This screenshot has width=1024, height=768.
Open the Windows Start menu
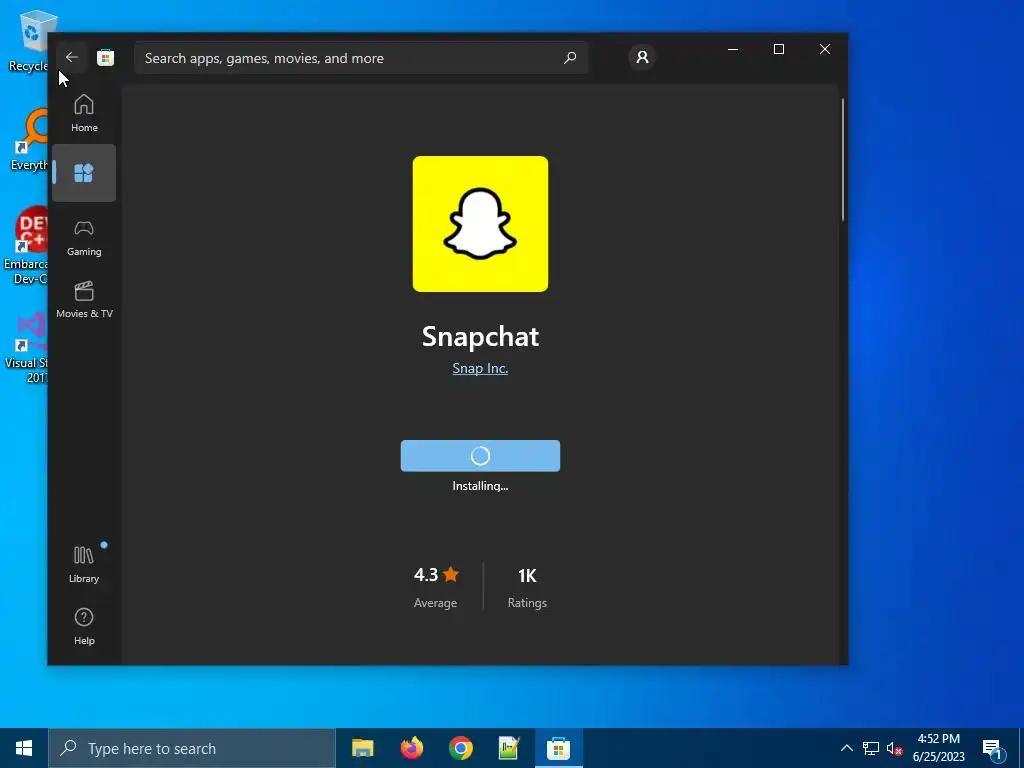[x=24, y=748]
